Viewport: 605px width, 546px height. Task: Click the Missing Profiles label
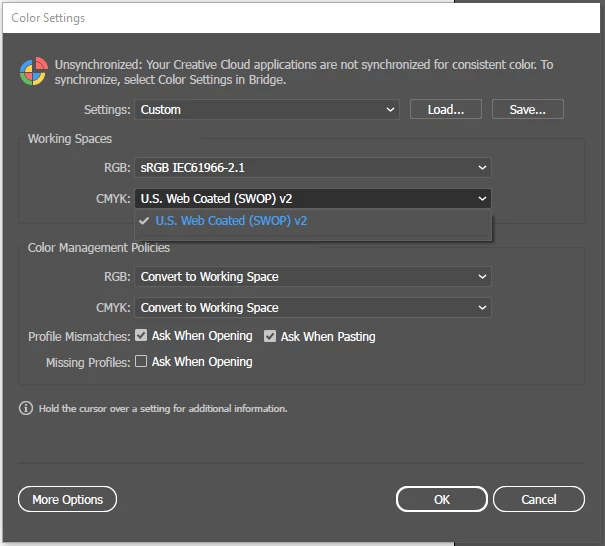click(88, 362)
